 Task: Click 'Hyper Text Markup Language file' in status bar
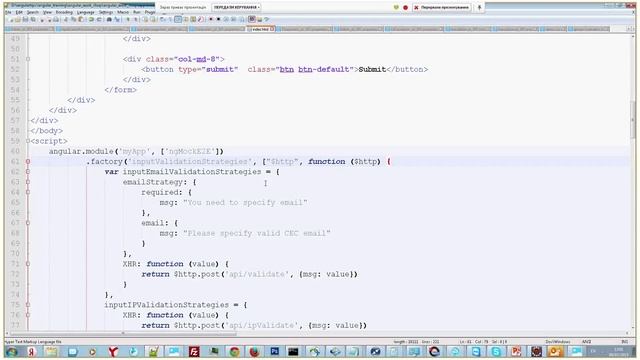click(x=33, y=342)
